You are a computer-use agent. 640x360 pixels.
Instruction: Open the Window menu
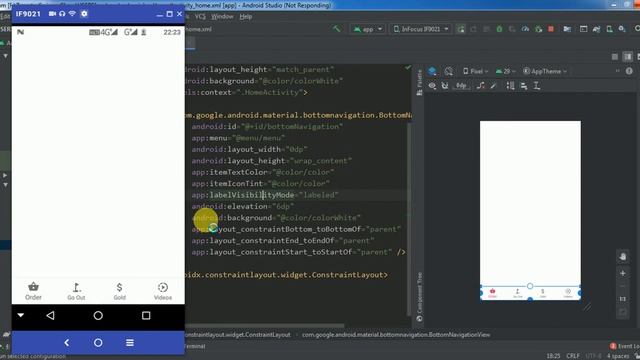click(222, 17)
